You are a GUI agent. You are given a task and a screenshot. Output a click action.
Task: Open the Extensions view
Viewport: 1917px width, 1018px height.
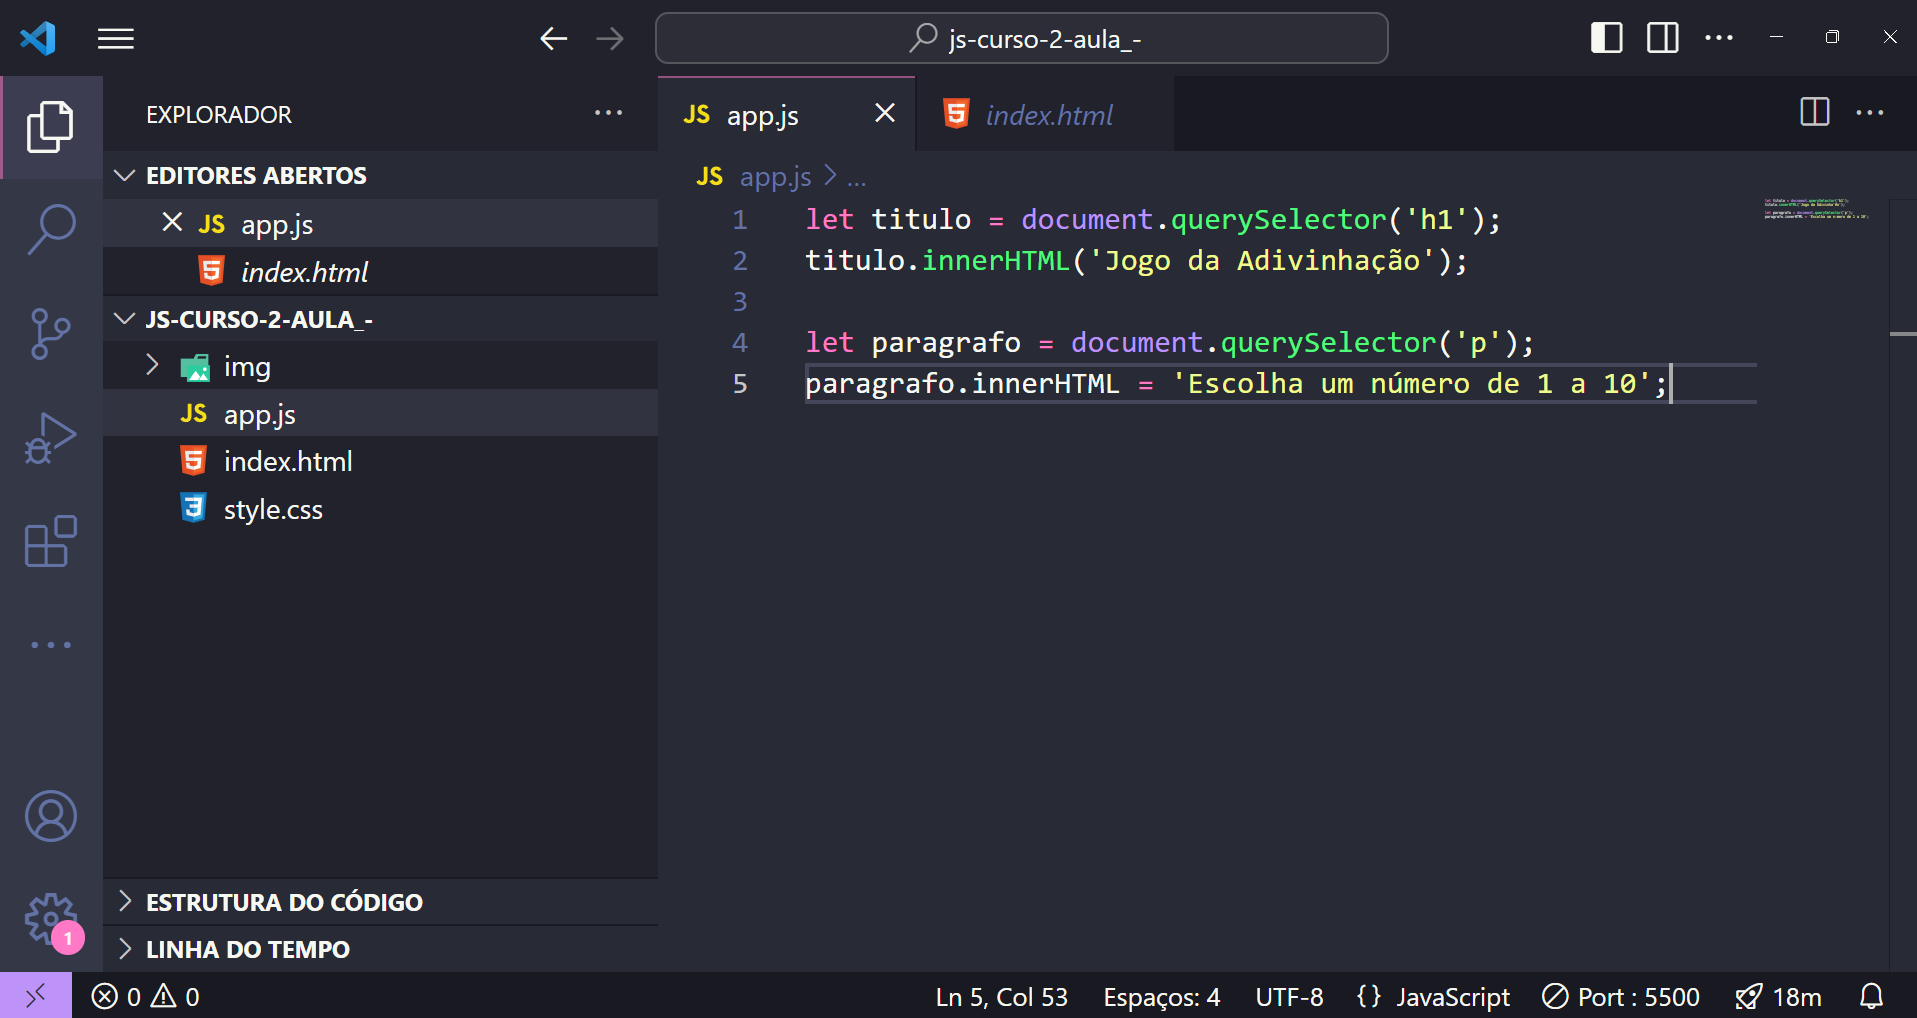(x=50, y=542)
